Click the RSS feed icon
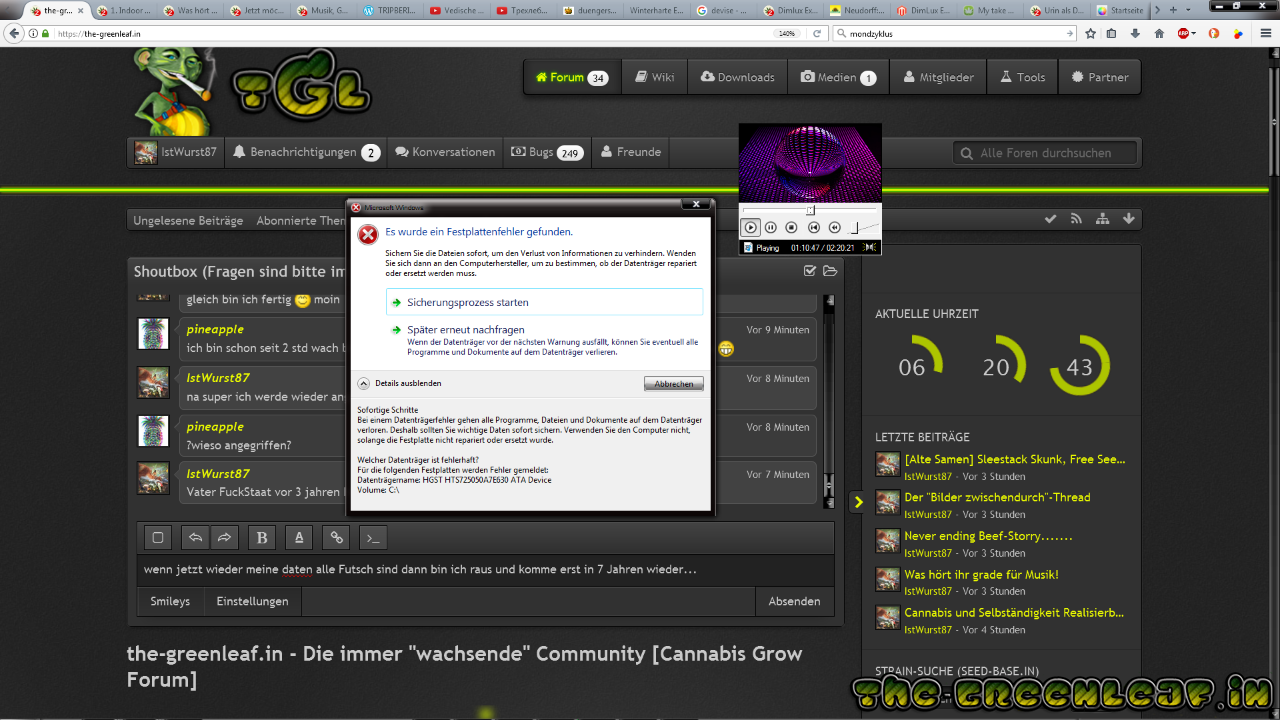 [x=1076, y=219]
